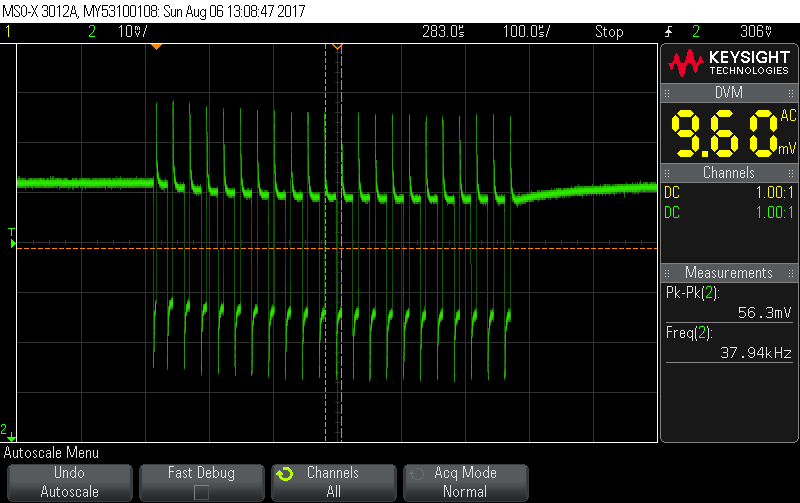Expand the DVM panel header
800x503 pixels.
tap(728, 92)
